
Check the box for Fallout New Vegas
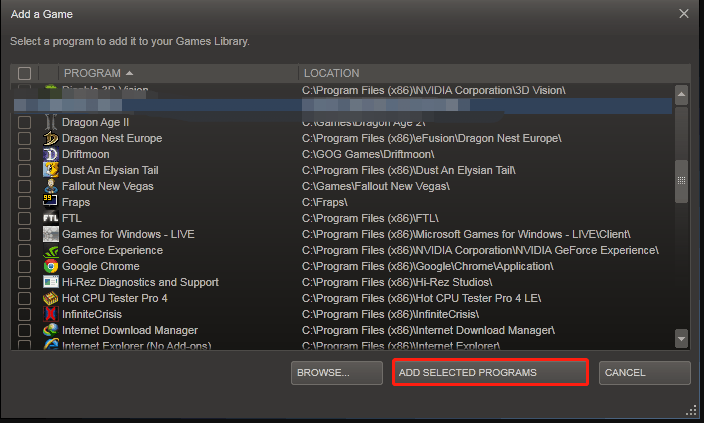tap(24, 186)
